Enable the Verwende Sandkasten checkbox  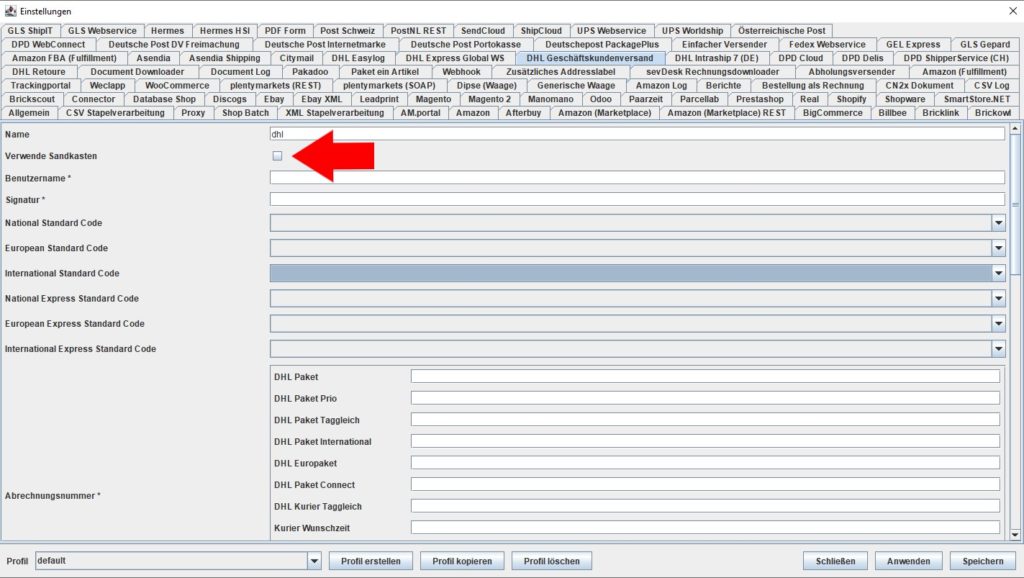coord(278,156)
